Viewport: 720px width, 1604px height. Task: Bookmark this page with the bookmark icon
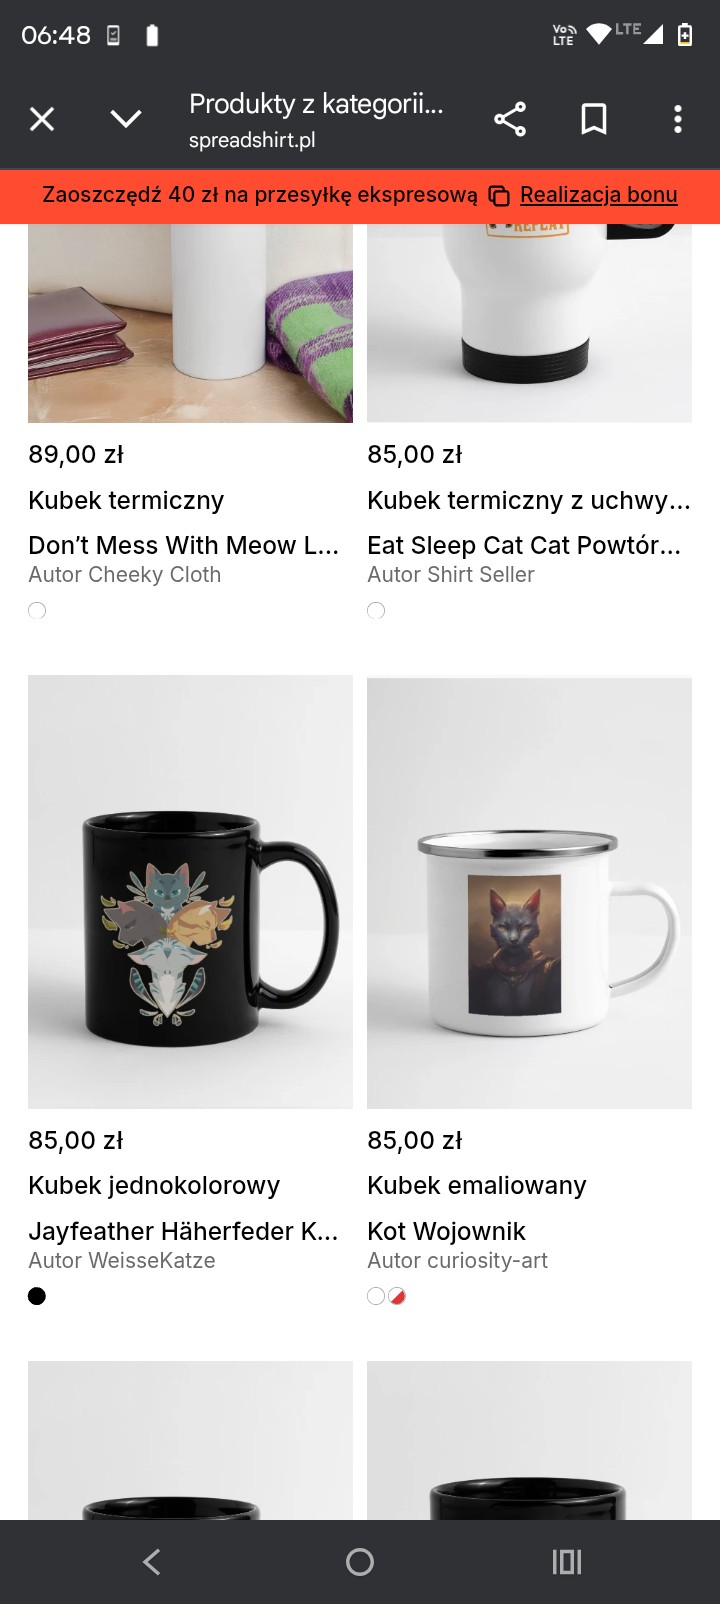pos(594,119)
